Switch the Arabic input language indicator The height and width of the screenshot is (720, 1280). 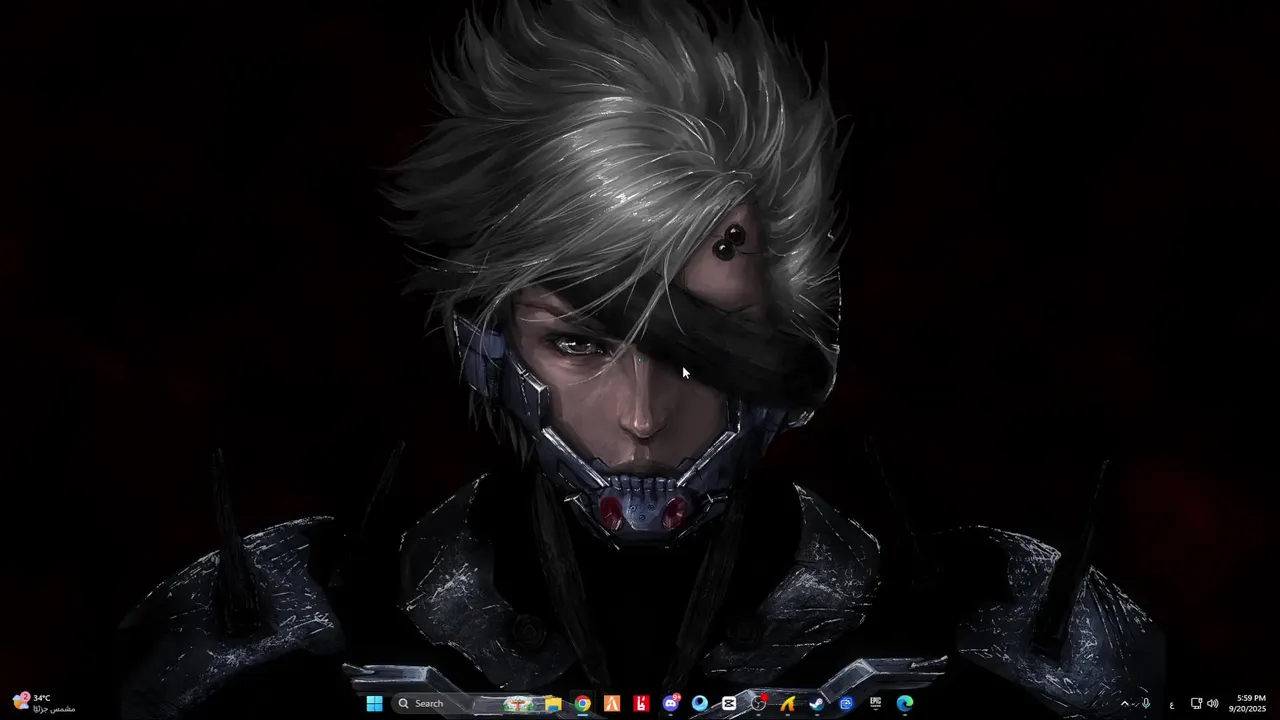tap(1171, 704)
